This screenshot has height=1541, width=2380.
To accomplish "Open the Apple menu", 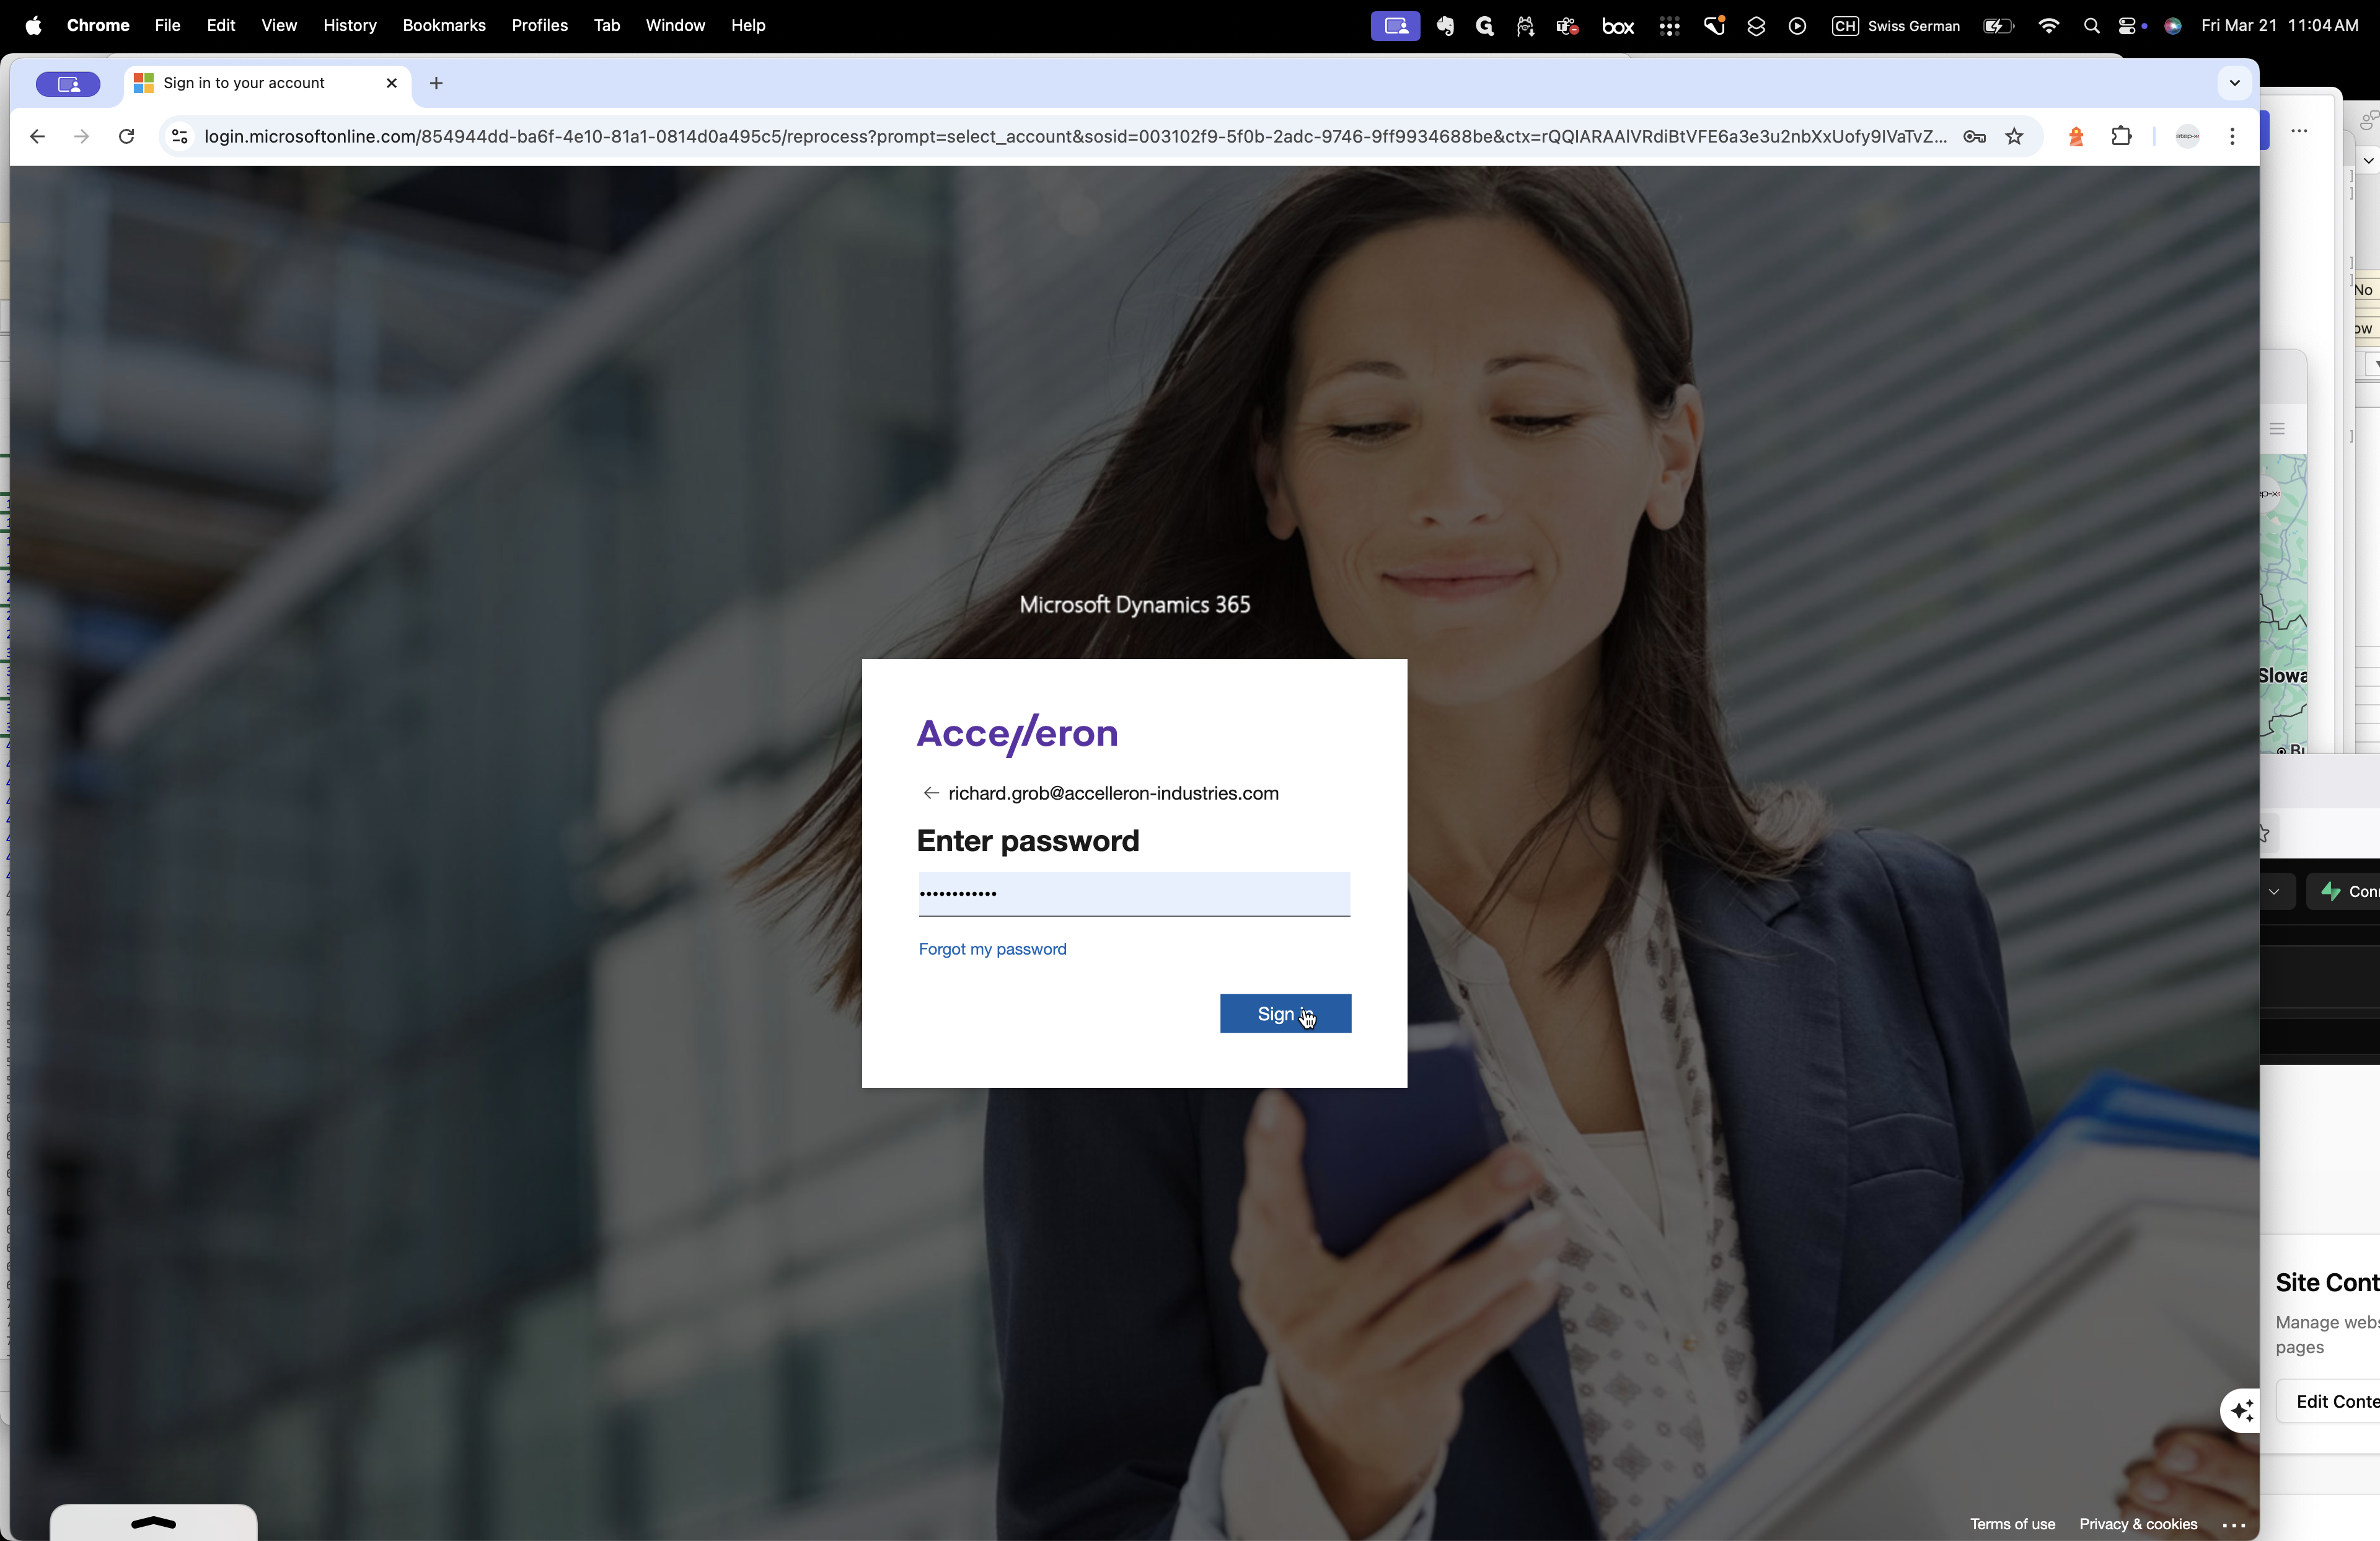I will point(33,25).
